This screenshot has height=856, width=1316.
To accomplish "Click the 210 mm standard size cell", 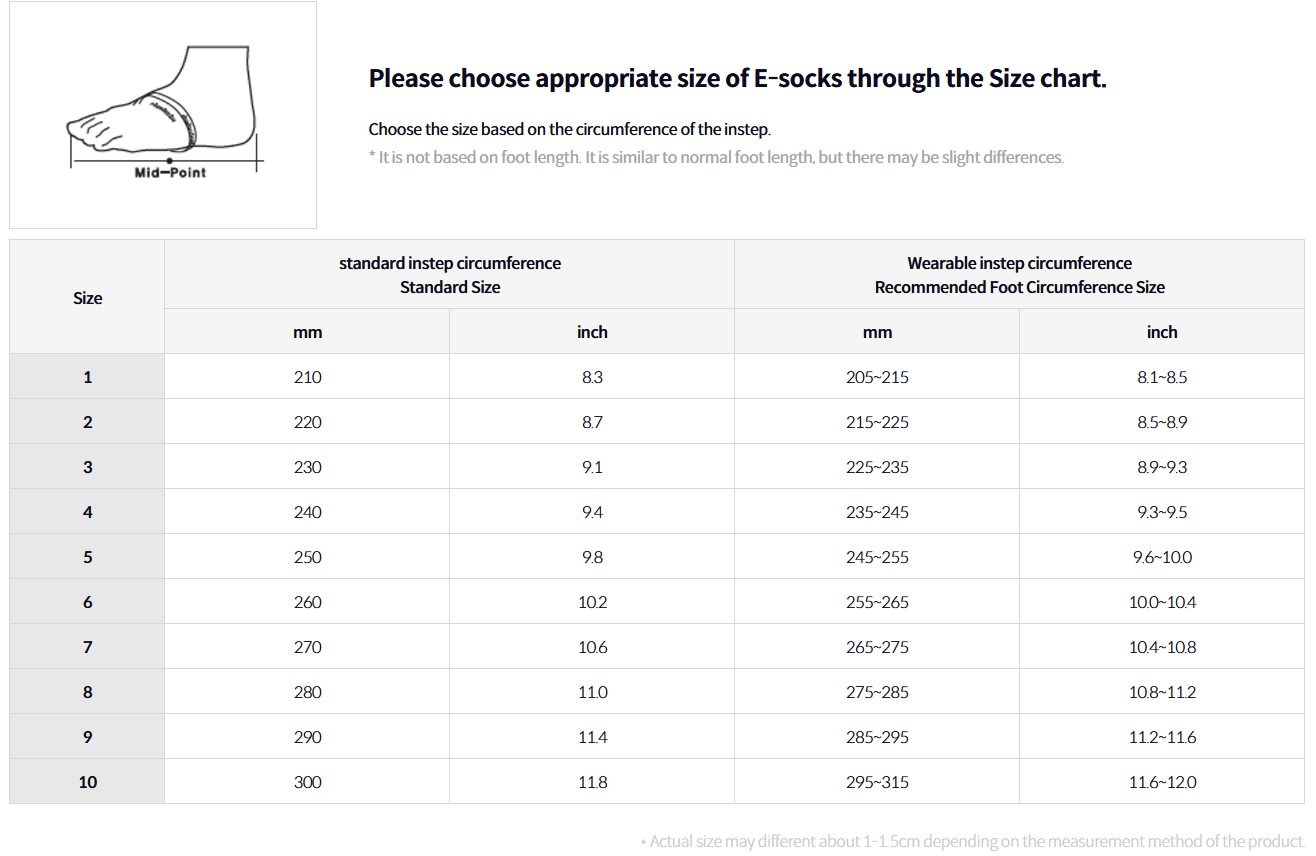I will [307, 377].
